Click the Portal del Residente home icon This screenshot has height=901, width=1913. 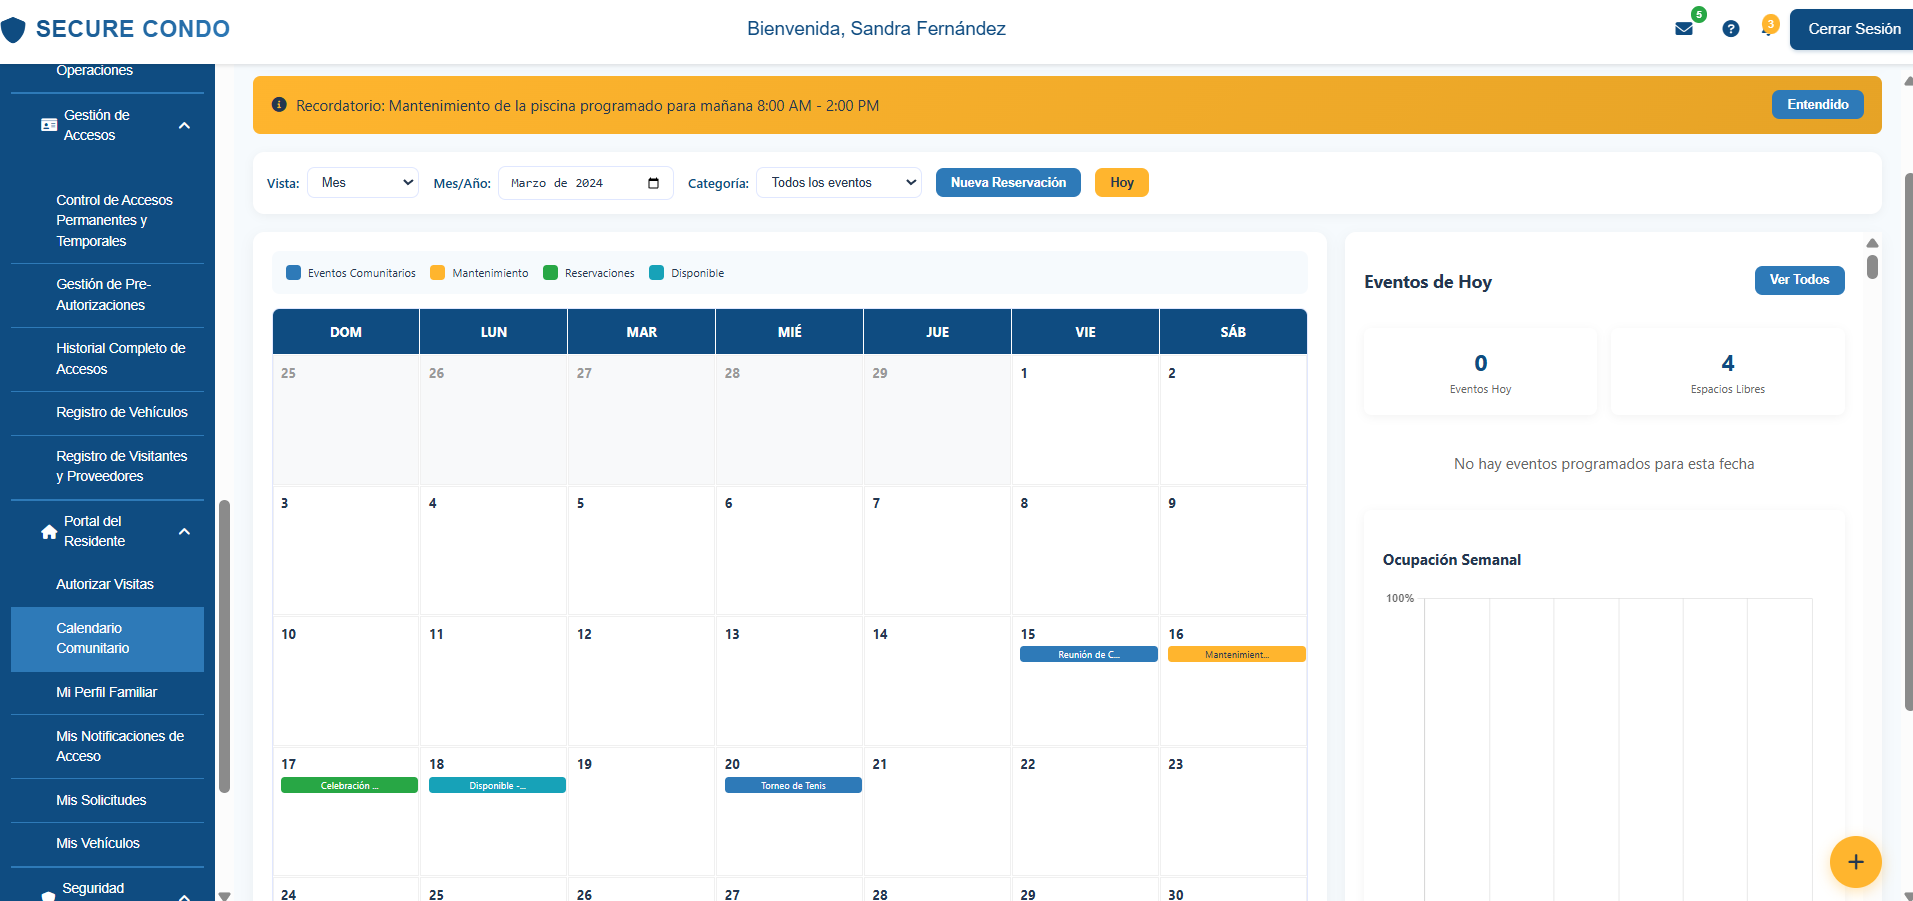coord(49,531)
